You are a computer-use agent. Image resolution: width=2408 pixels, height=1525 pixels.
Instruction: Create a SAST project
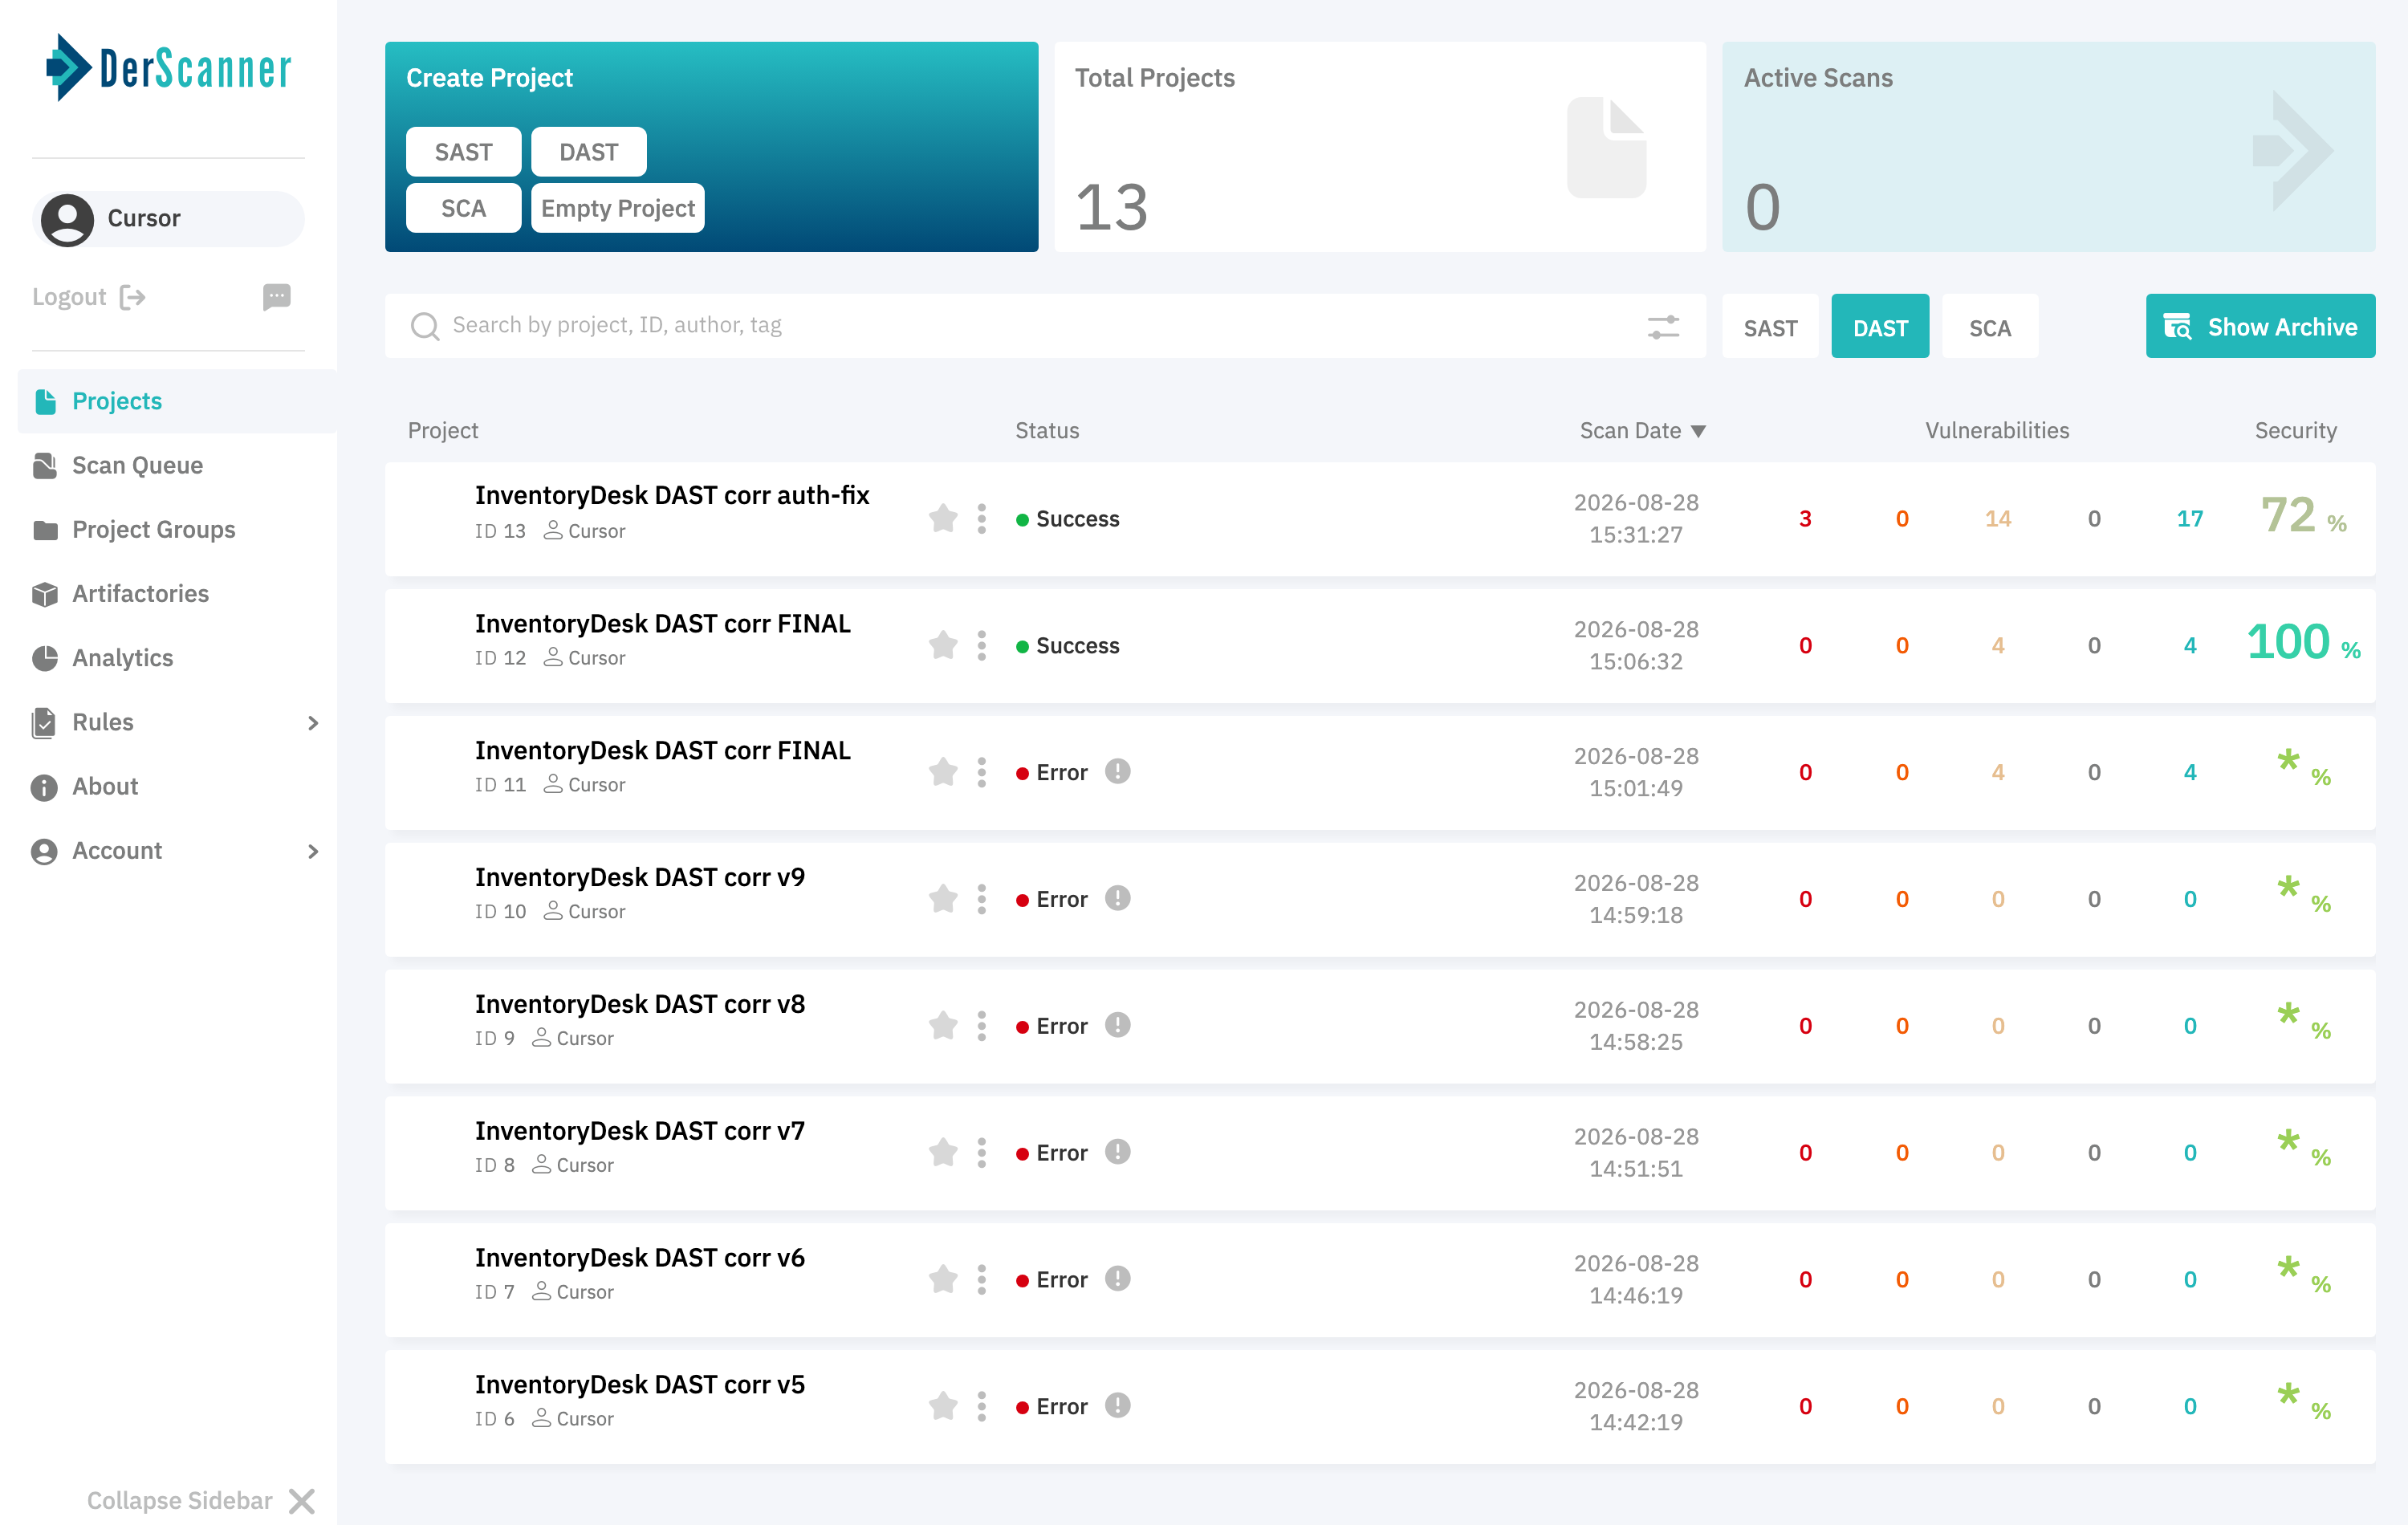[x=463, y=152]
